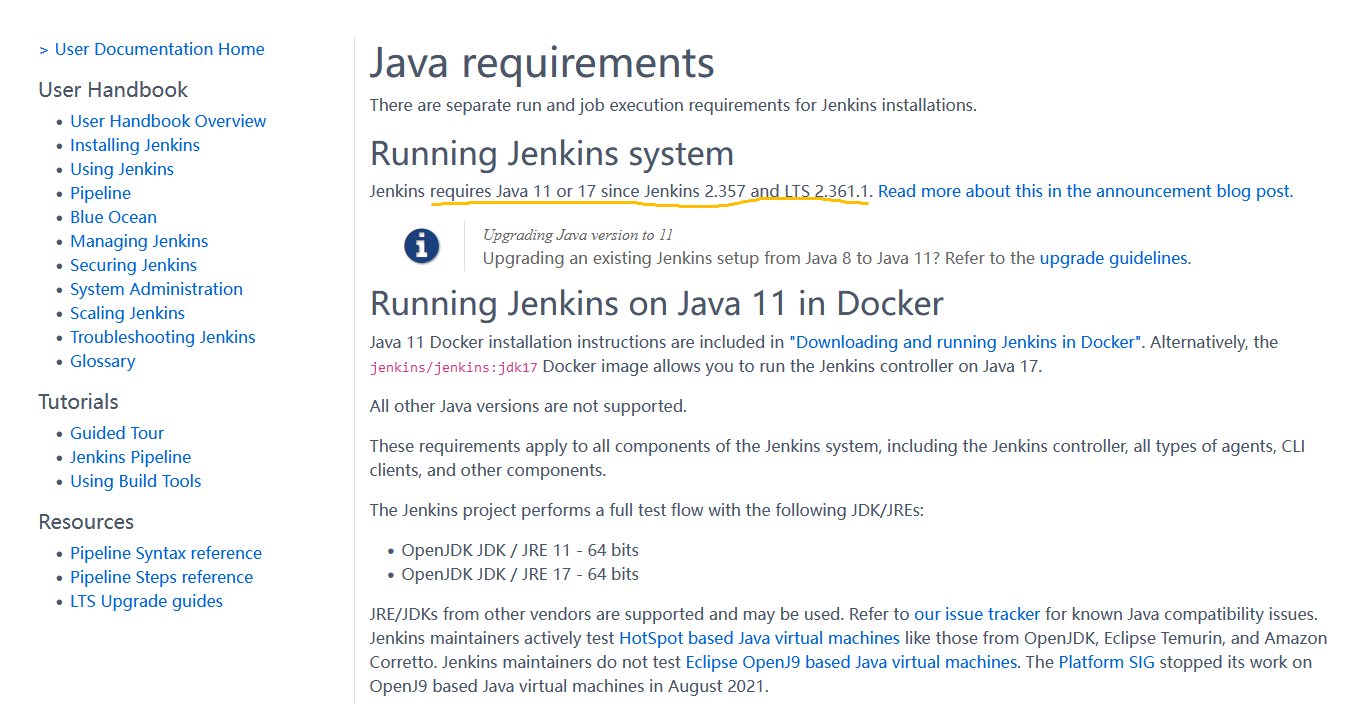Open LTS Upgrade guides
Image resolution: width=1355 pixels, height=704 pixels.
[146, 601]
